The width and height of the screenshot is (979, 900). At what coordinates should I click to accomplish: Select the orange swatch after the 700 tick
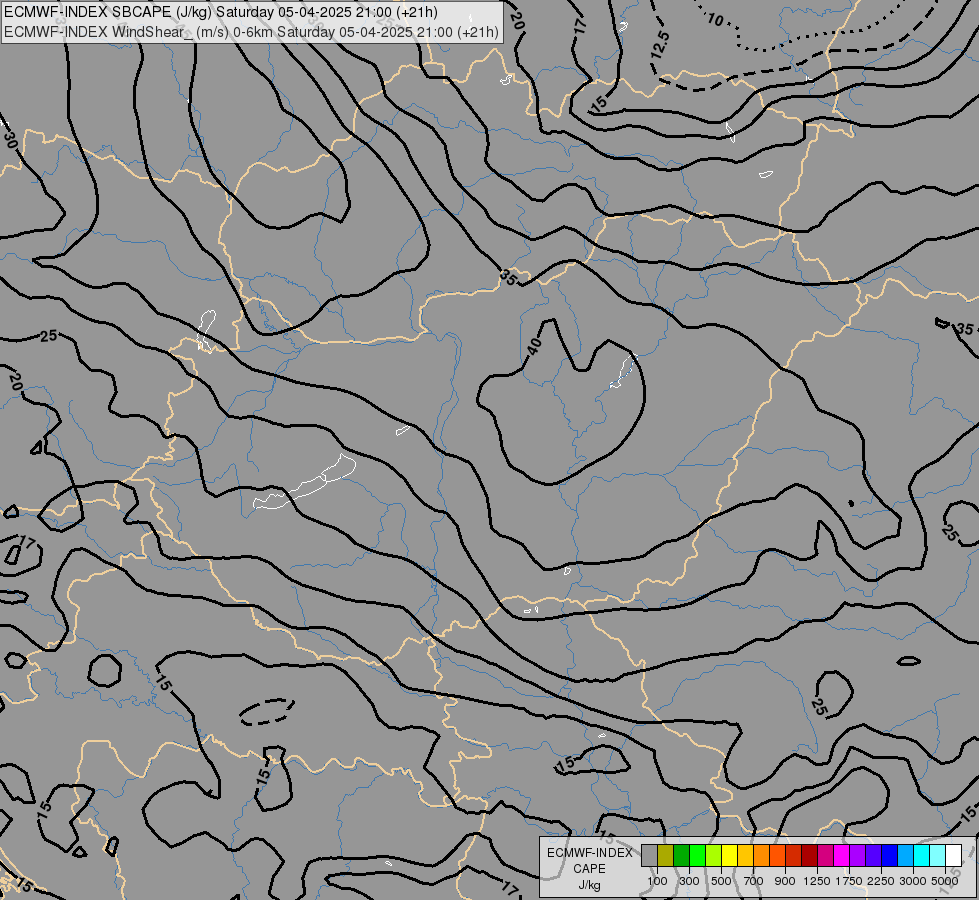pyautogui.click(x=761, y=855)
